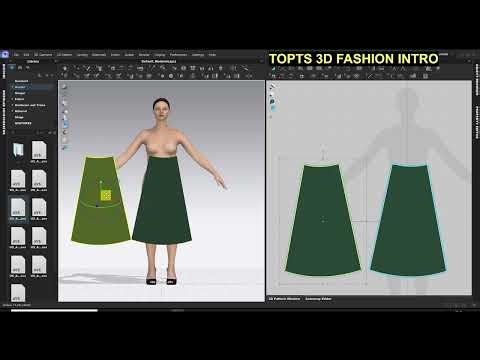Select the last file thumbnail alone in the bottom row
The width and height of the screenshot is (480, 360).
(18, 292)
